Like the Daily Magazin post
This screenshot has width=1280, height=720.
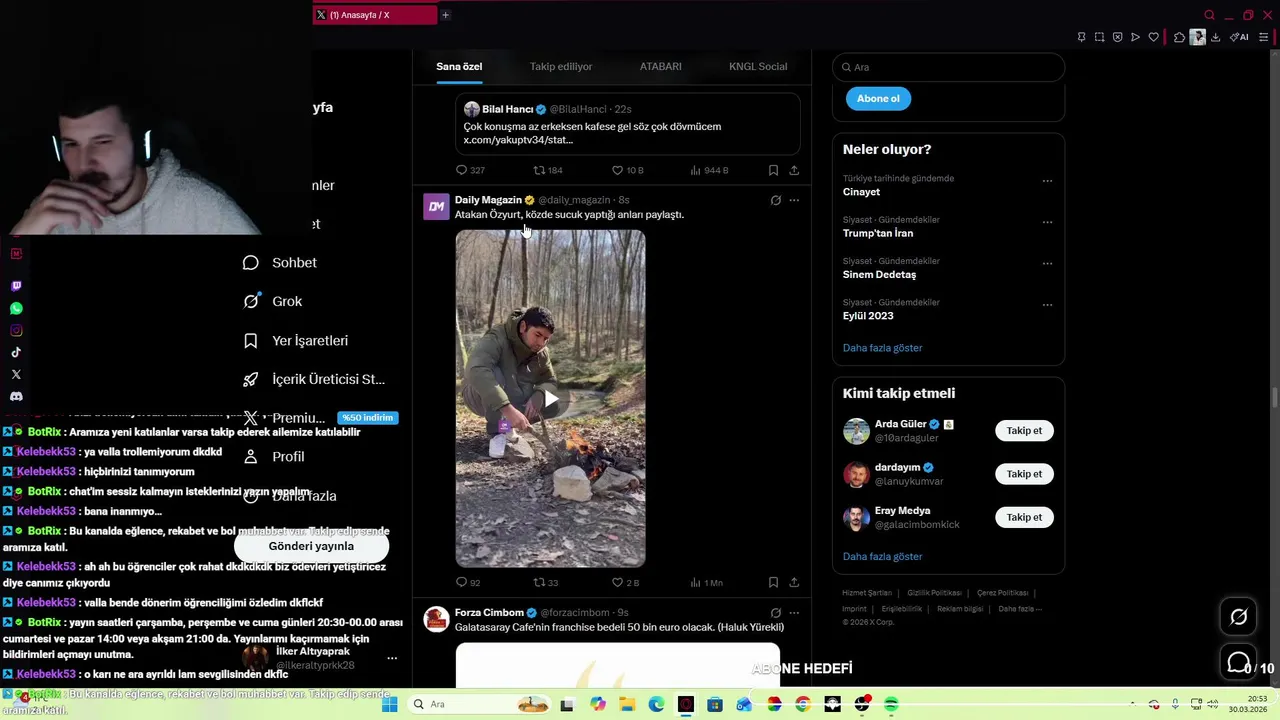(626, 582)
